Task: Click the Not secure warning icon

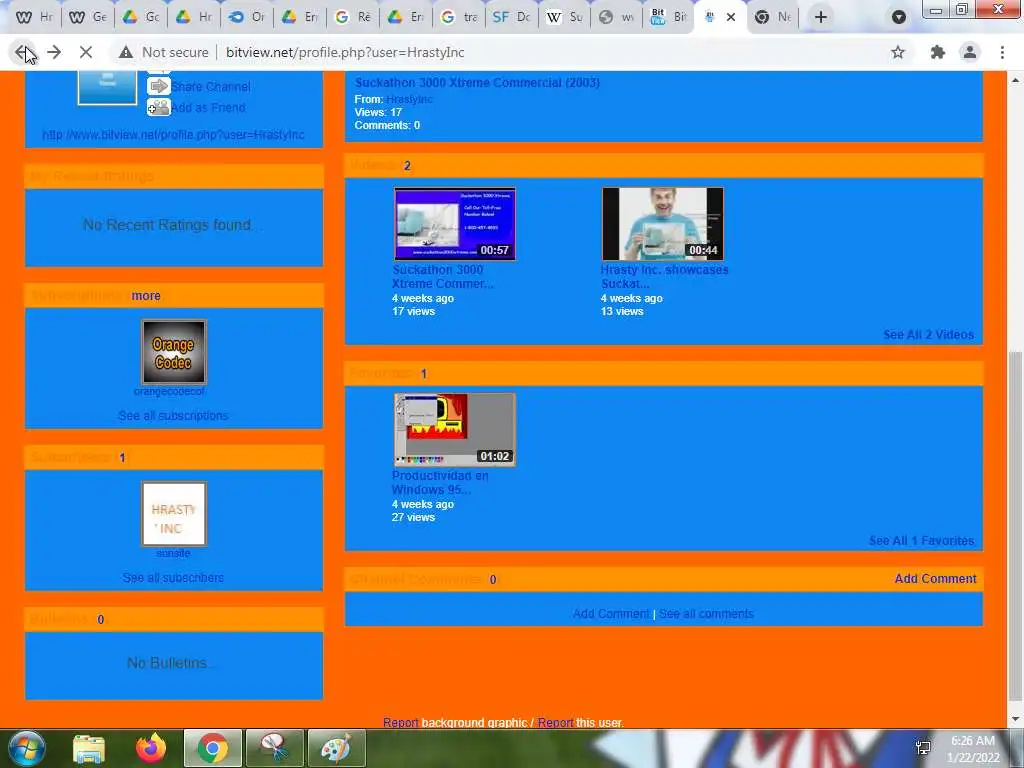Action: [125, 52]
